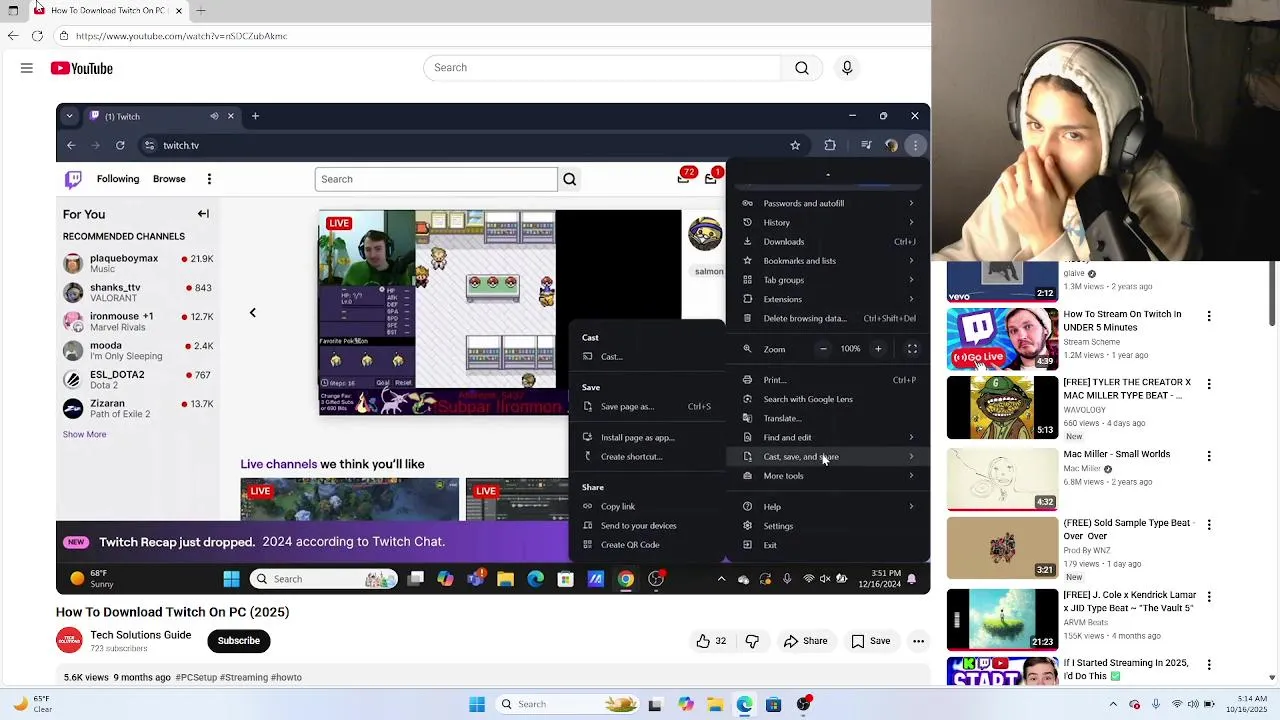1280x720 pixels.
Task: Go back in the outer browser
Action: coord(12,36)
